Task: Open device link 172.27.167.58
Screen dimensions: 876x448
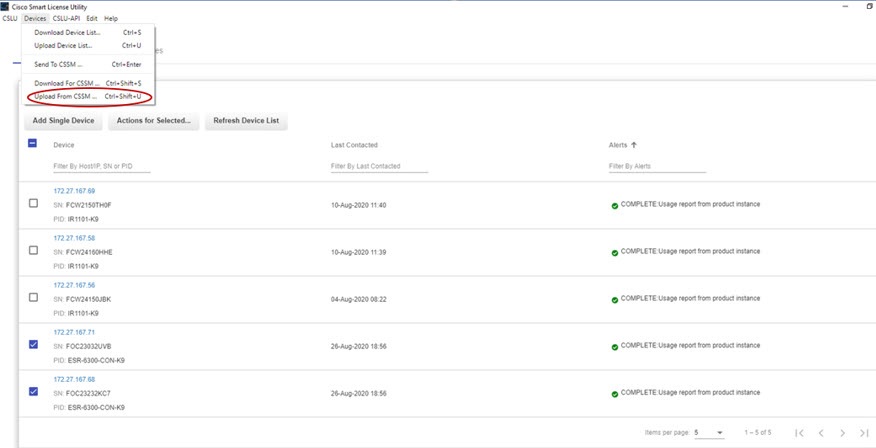Action: point(74,238)
